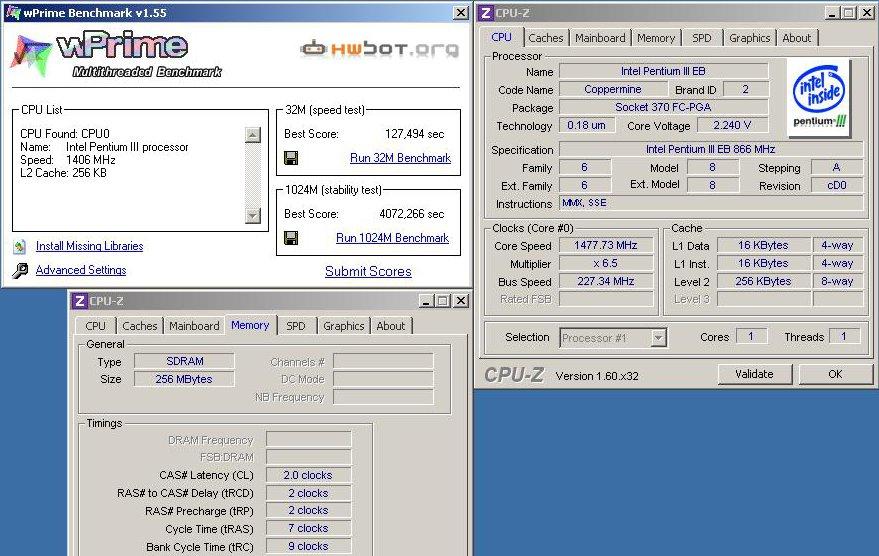
Task: Minimize the CPU-Z Memory window
Action: (426, 301)
